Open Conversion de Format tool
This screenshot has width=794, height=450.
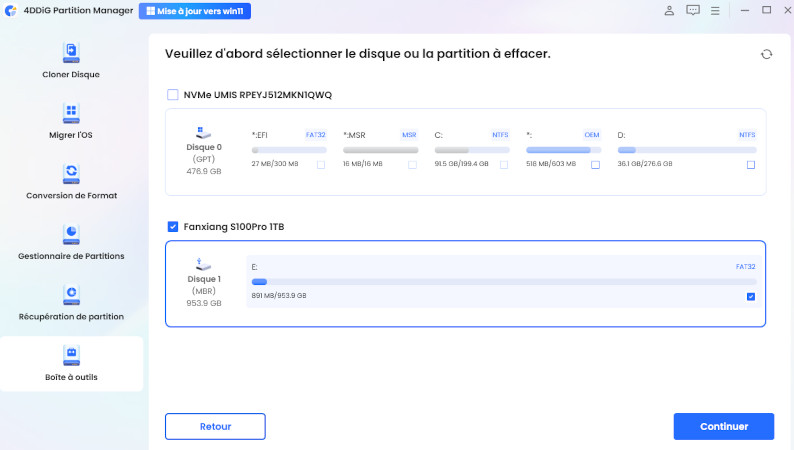click(x=71, y=182)
